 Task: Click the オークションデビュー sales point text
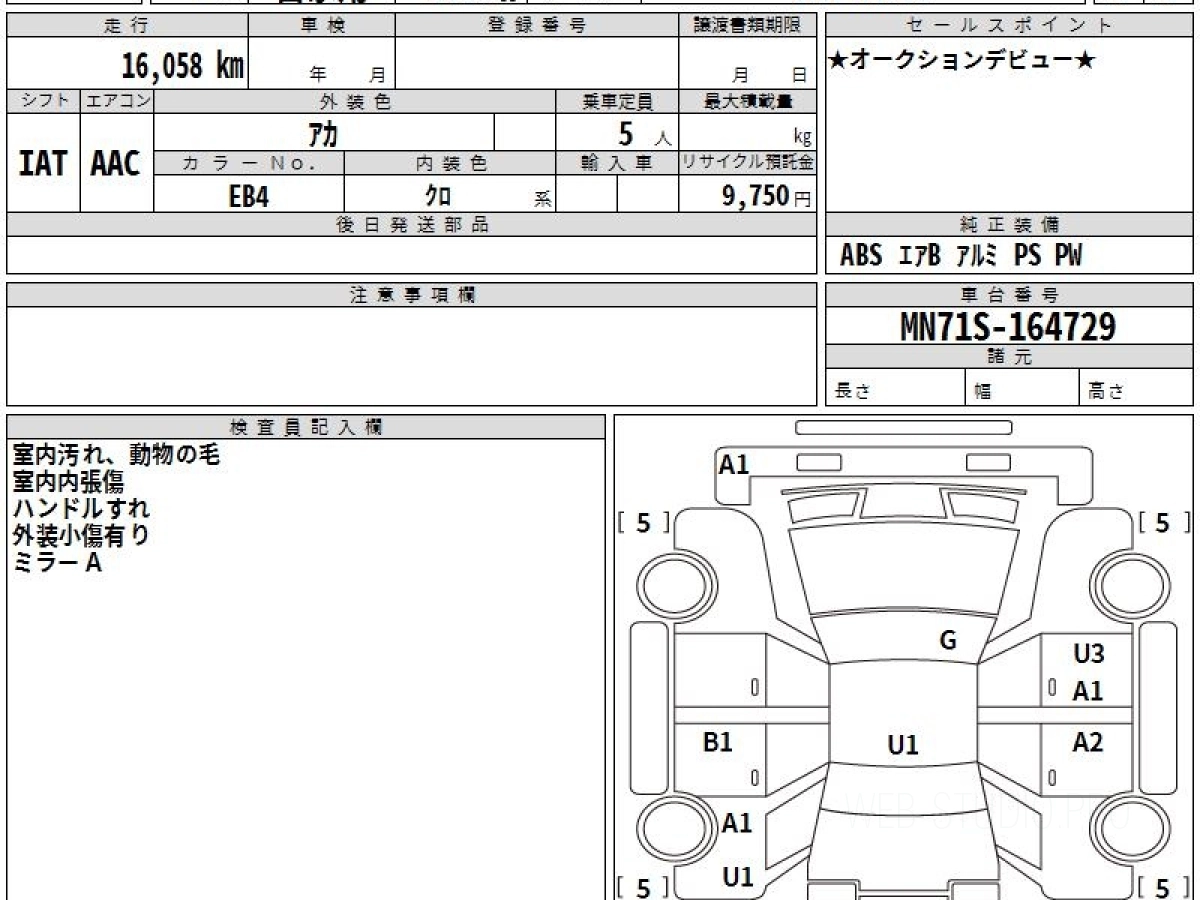[962, 60]
